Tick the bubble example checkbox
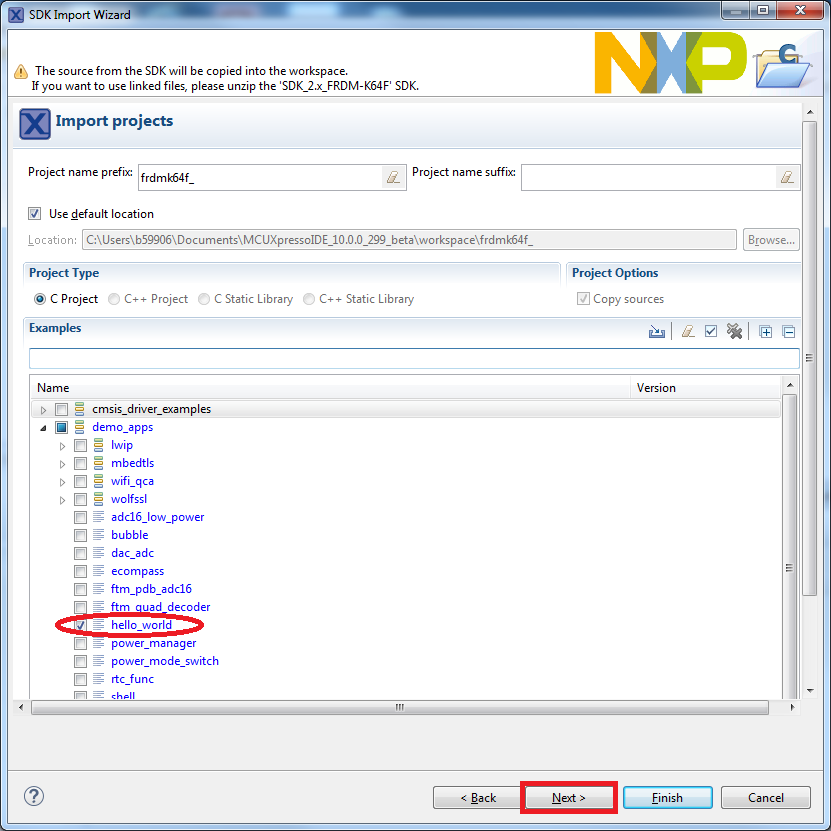831x831 pixels. (80, 535)
